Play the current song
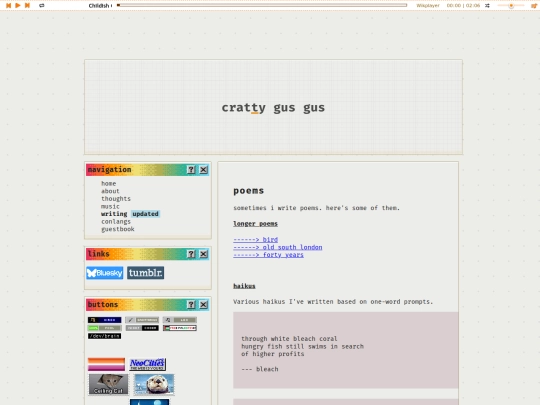 point(18,6)
